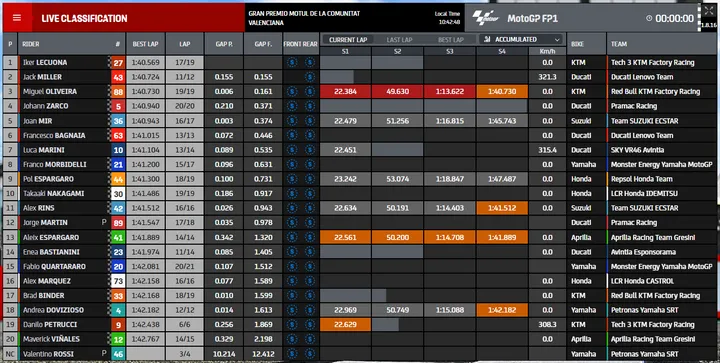This screenshot has height=363, width=720.
Task: Click Petrucci's orange 22.629 sector time
Action: (x=345, y=324)
